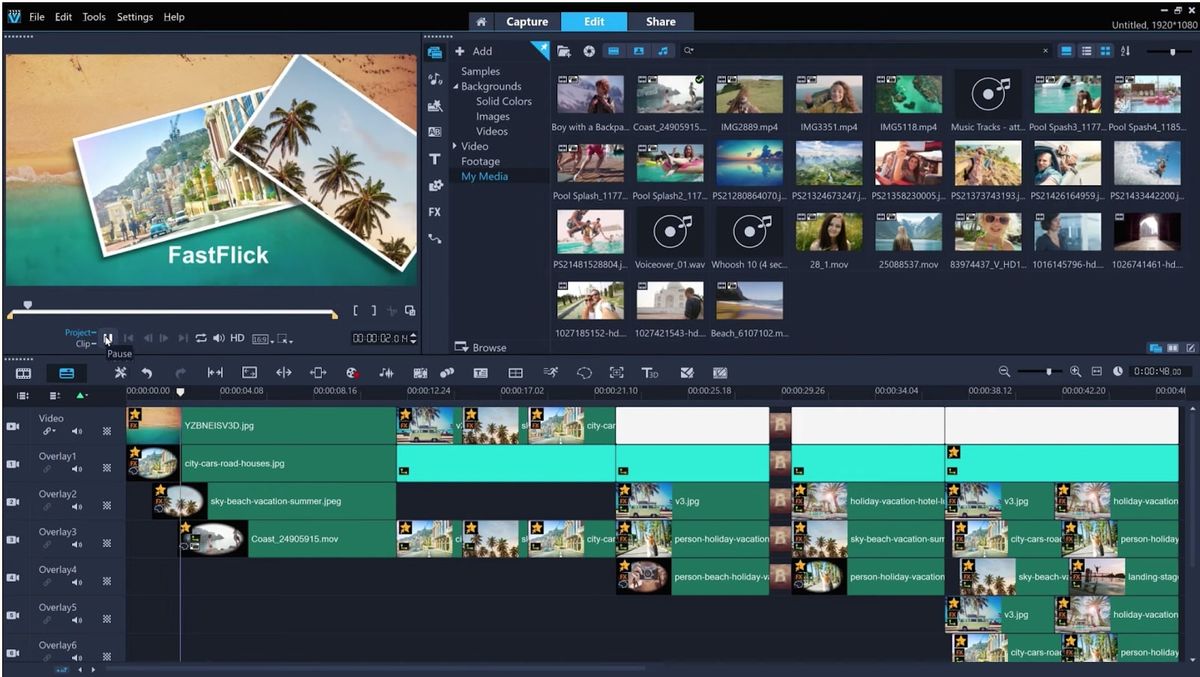This screenshot has width=1200, height=677.
Task: Toggle the audio filter in the media library
Action: click(x=663, y=50)
